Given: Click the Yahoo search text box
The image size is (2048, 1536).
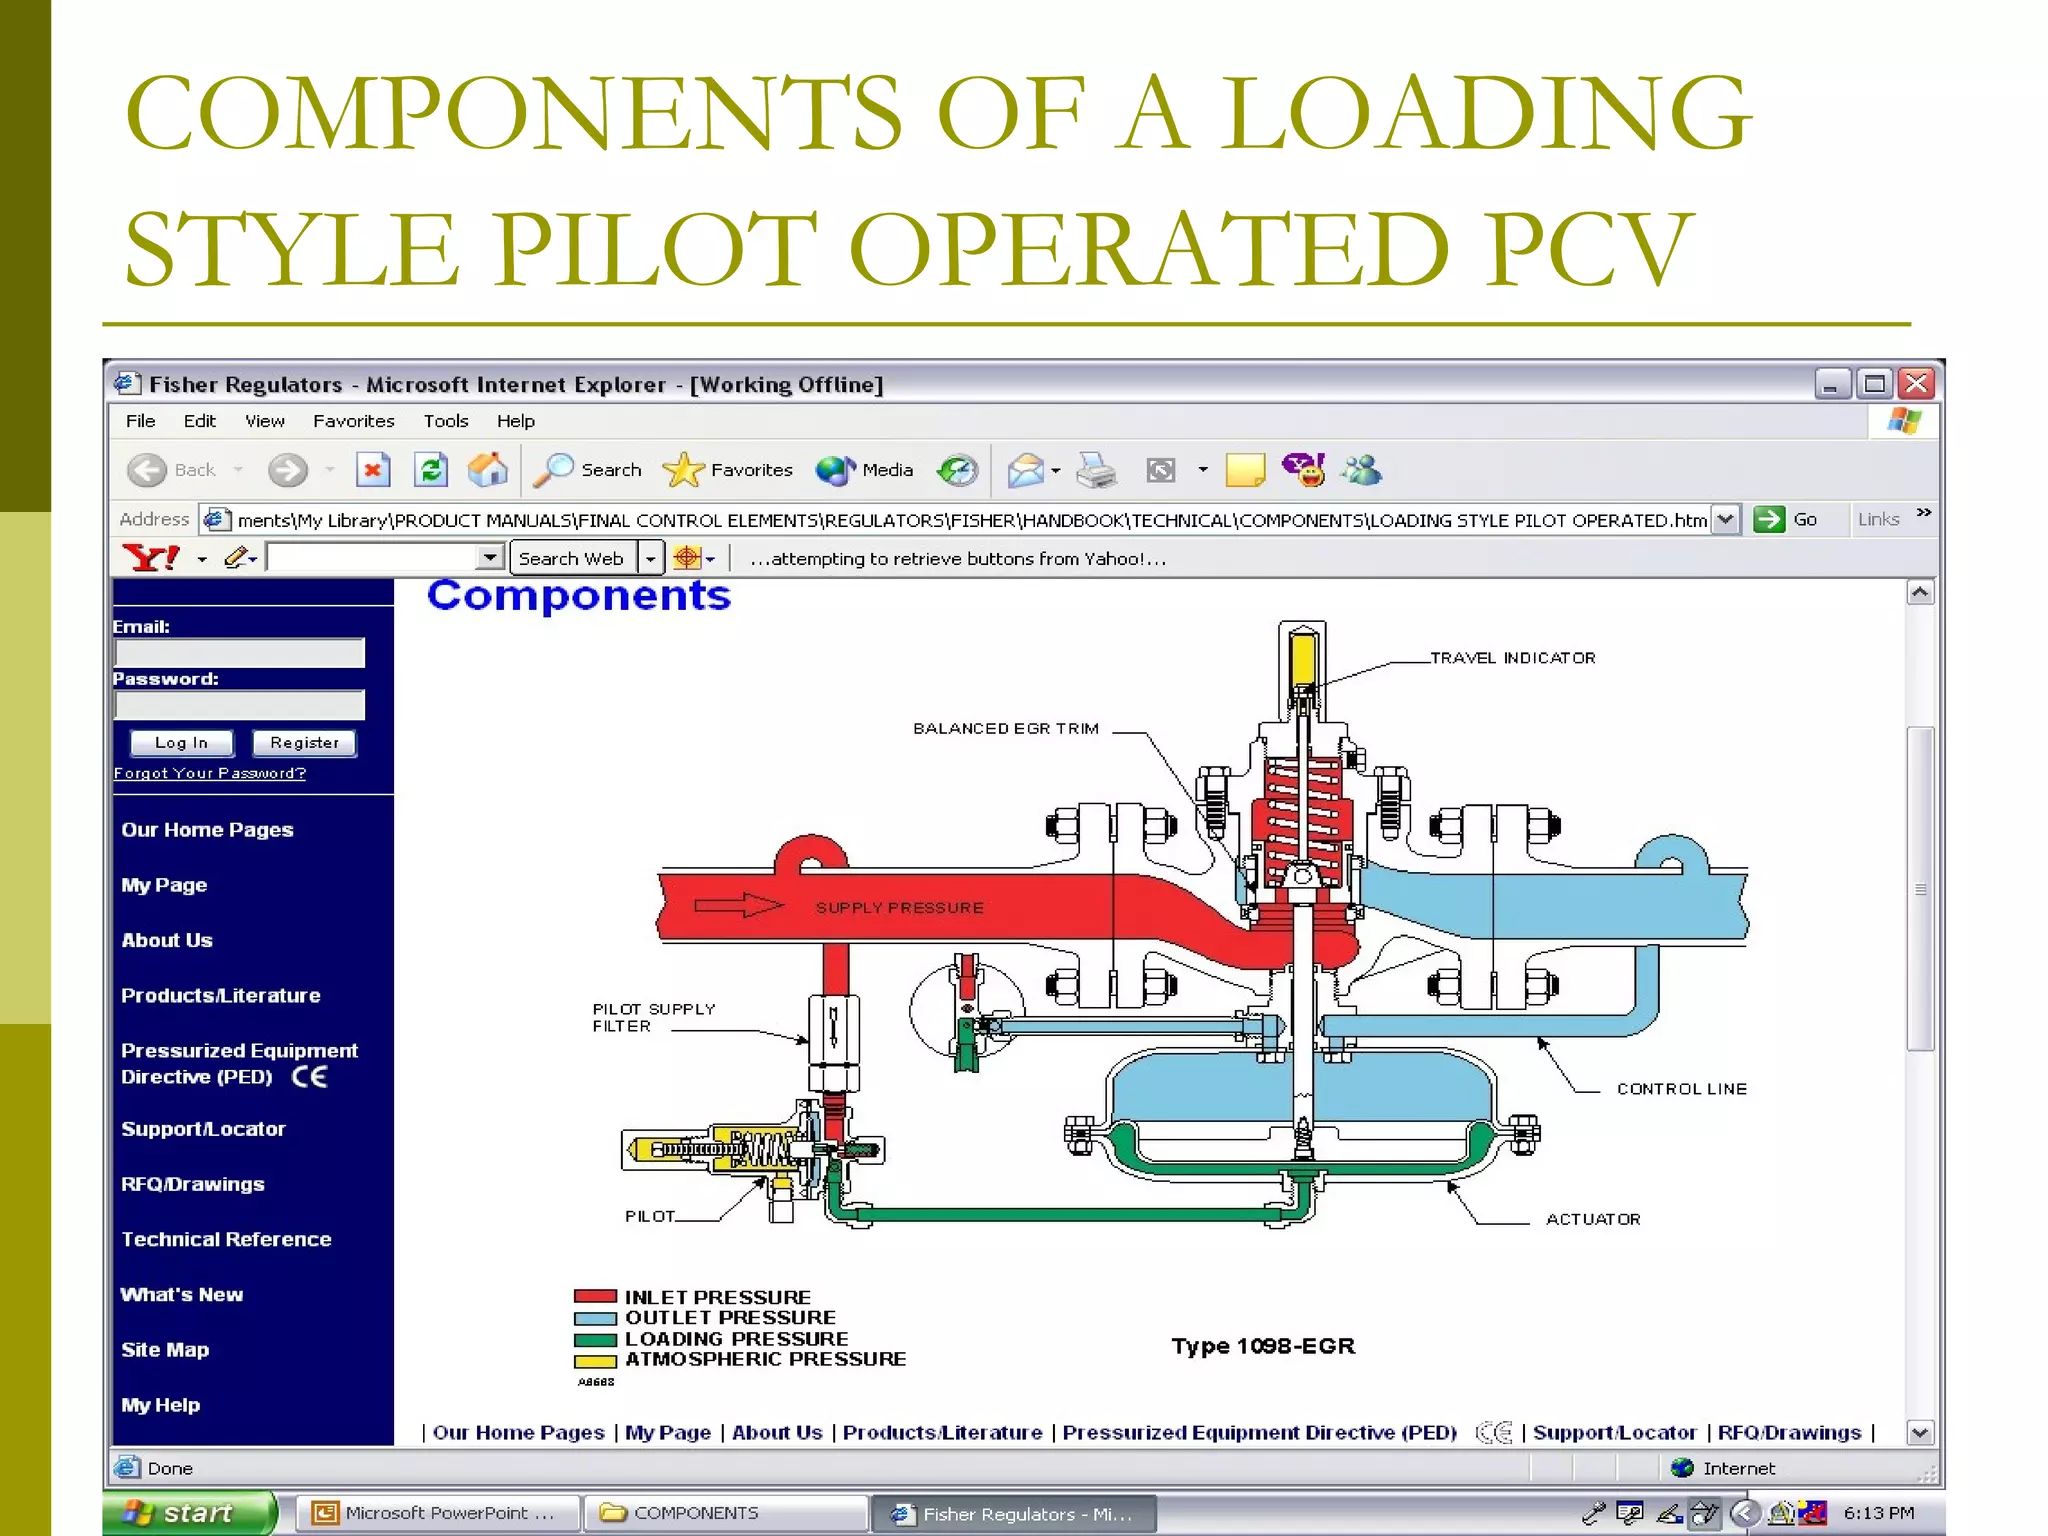Looking at the screenshot, I should (x=372, y=558).
